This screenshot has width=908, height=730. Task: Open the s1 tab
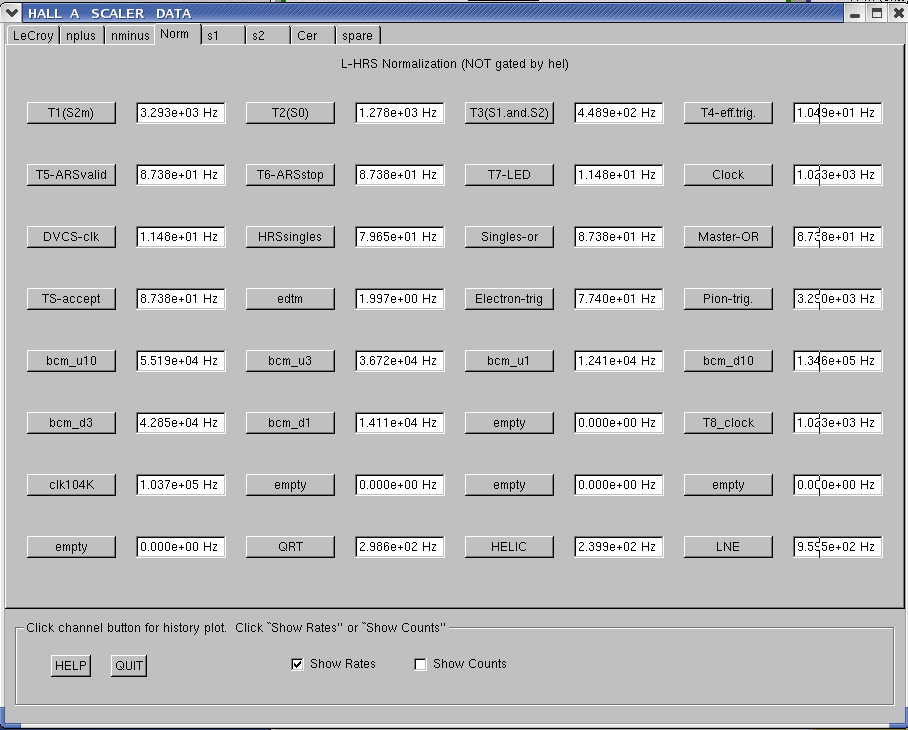pyautogui.click(x=223, y=35)
